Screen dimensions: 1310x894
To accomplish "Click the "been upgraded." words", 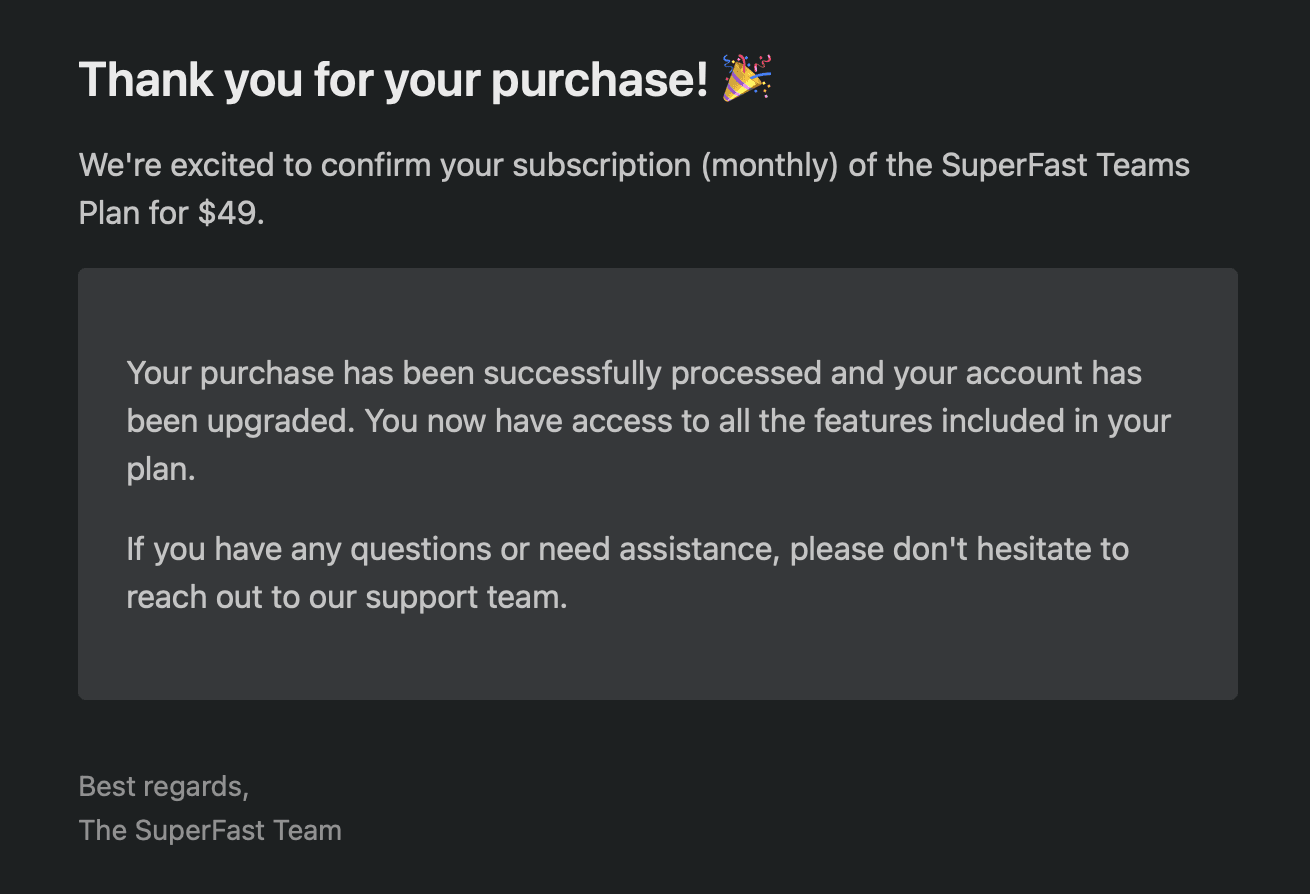I will pos(241,422).
